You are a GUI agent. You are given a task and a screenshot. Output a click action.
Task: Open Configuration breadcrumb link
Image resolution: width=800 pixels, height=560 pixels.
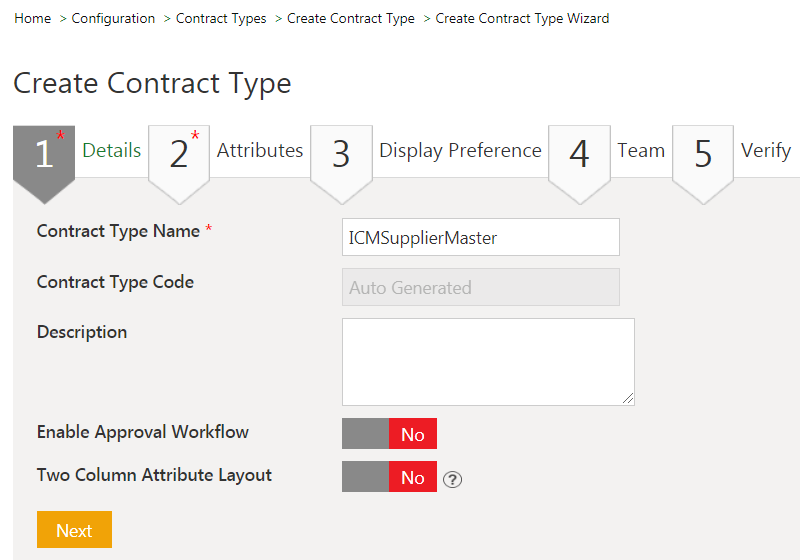113,19
